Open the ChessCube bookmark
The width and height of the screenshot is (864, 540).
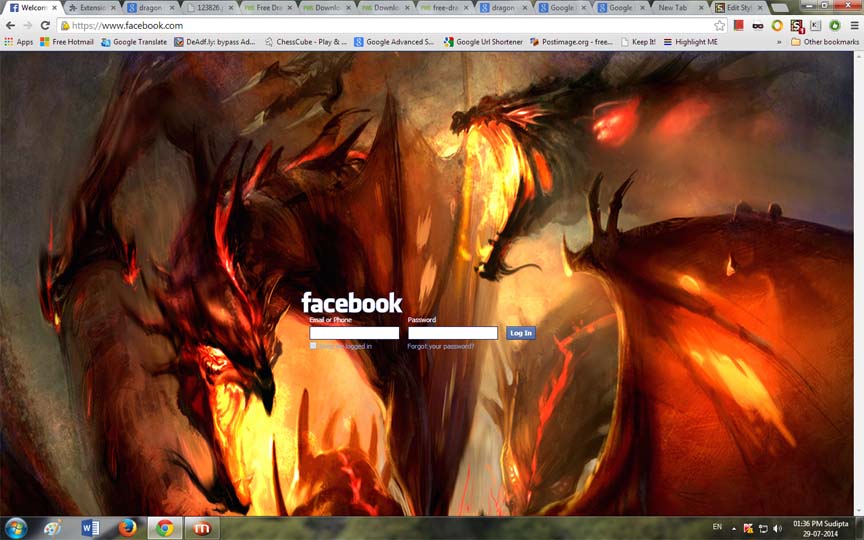click(x=306, y=42)
